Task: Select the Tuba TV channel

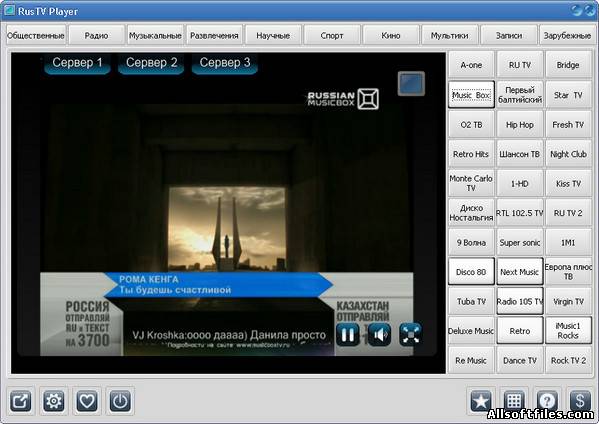Action: click(471, 301)
